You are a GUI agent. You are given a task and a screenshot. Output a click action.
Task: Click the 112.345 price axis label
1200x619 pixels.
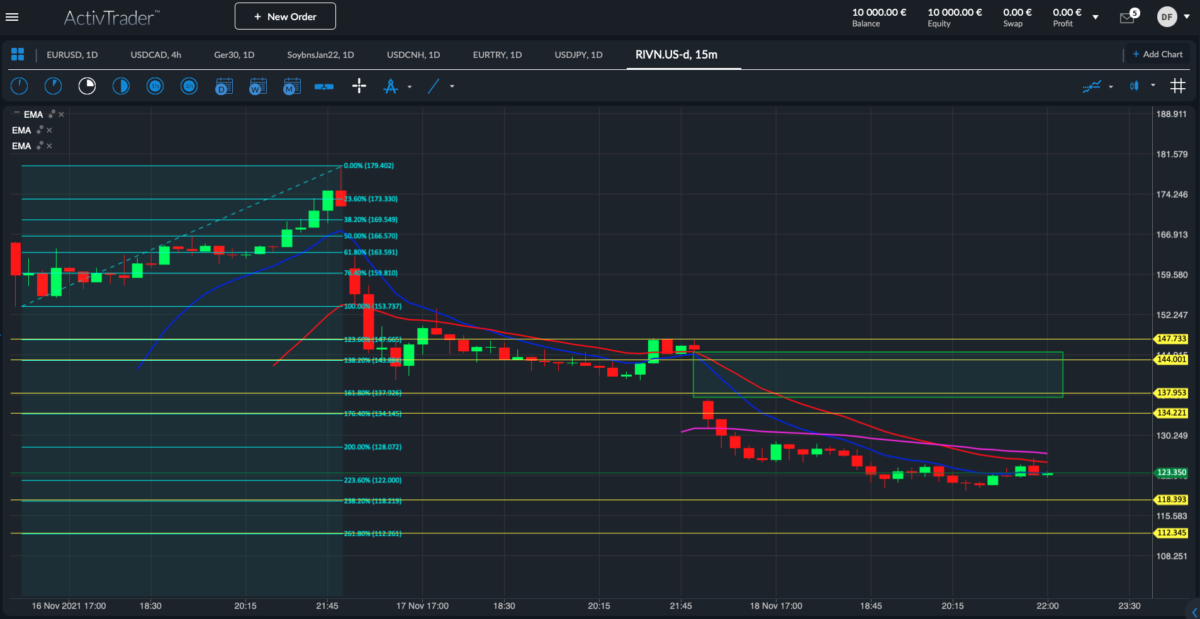[x=1169, y=533]
